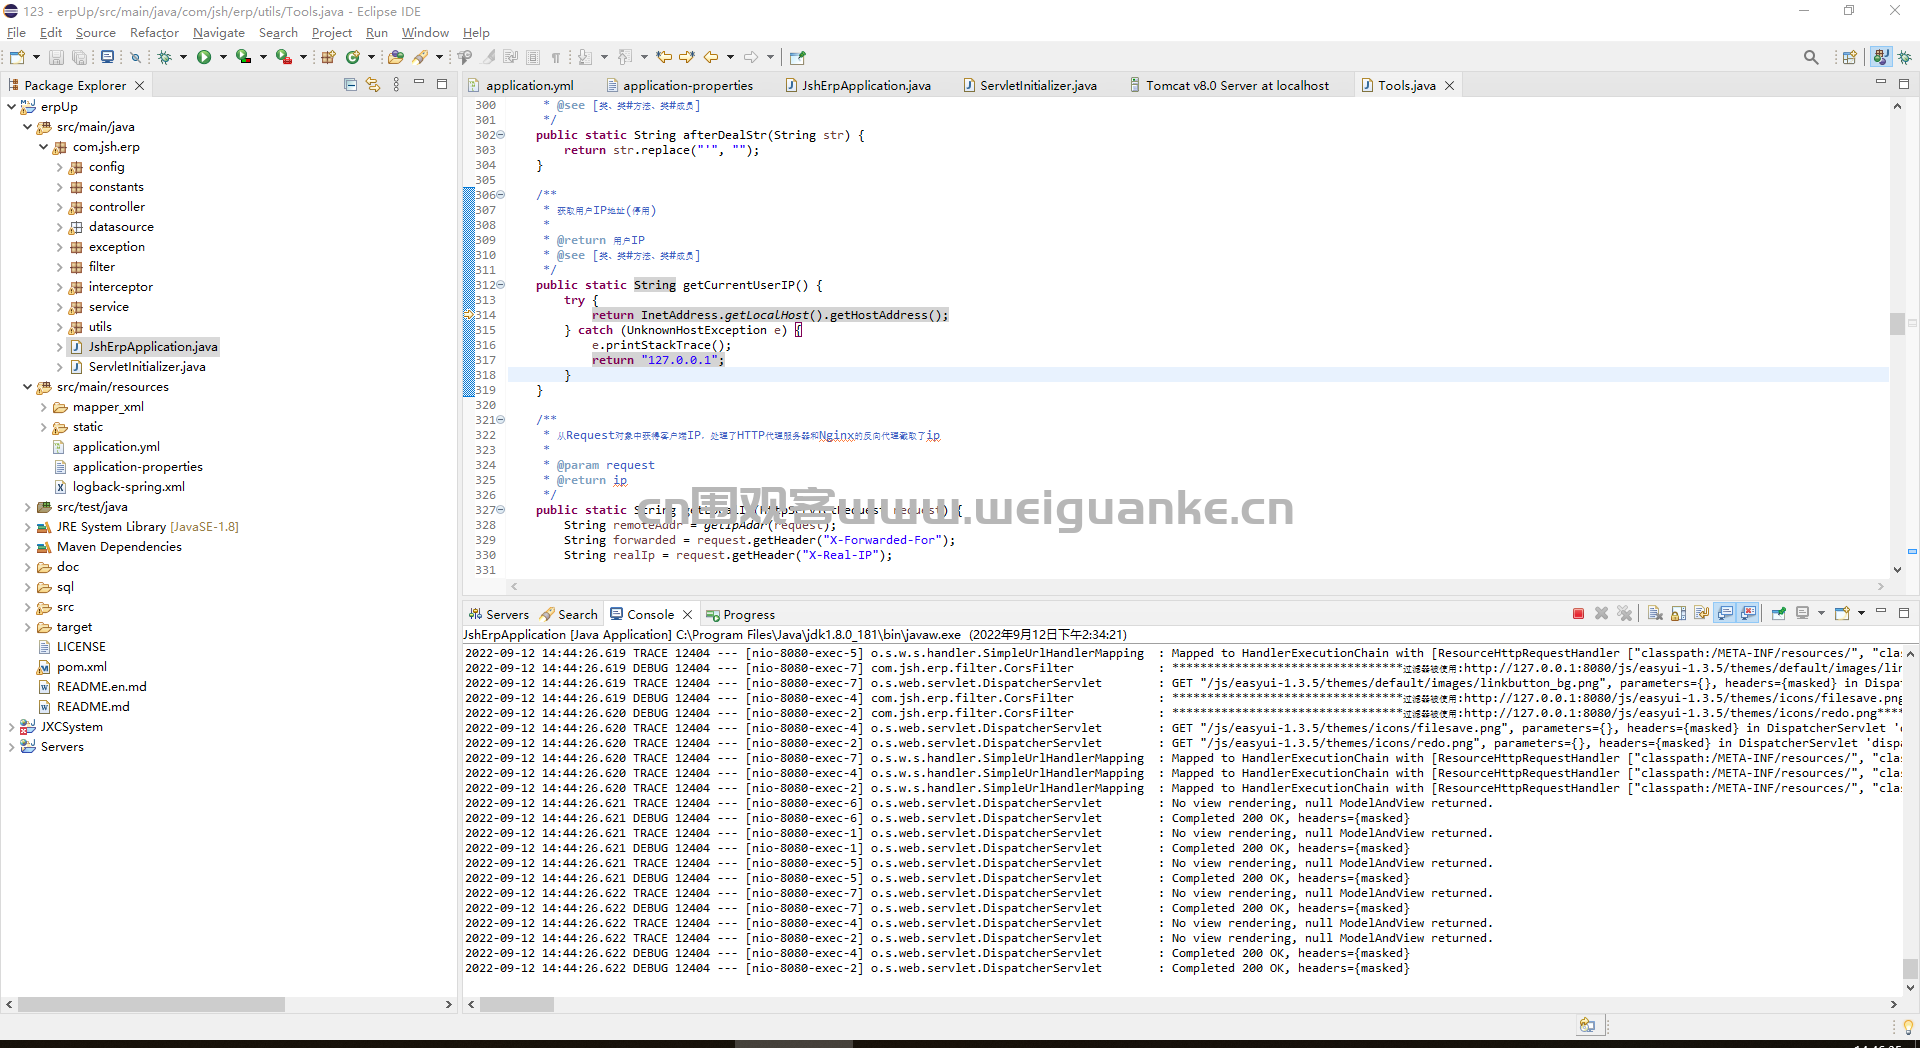1920x1048 pixels.
Task: Collapse the comment fold at line 306
Action: point(501,195)
